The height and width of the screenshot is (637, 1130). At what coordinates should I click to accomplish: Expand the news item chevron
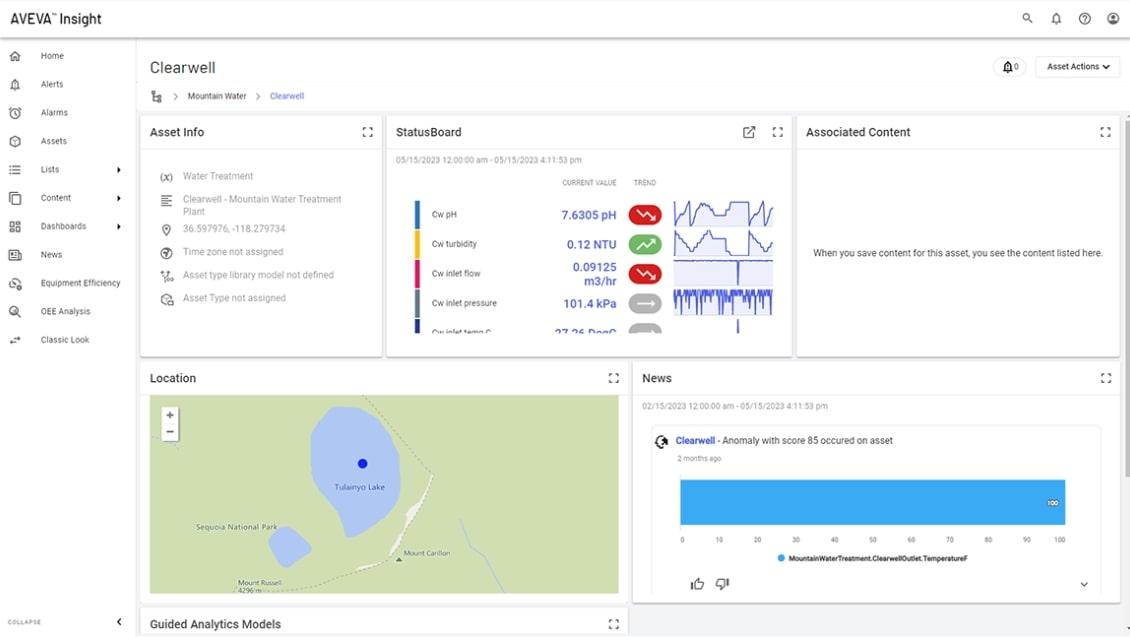coord(1084,585)
